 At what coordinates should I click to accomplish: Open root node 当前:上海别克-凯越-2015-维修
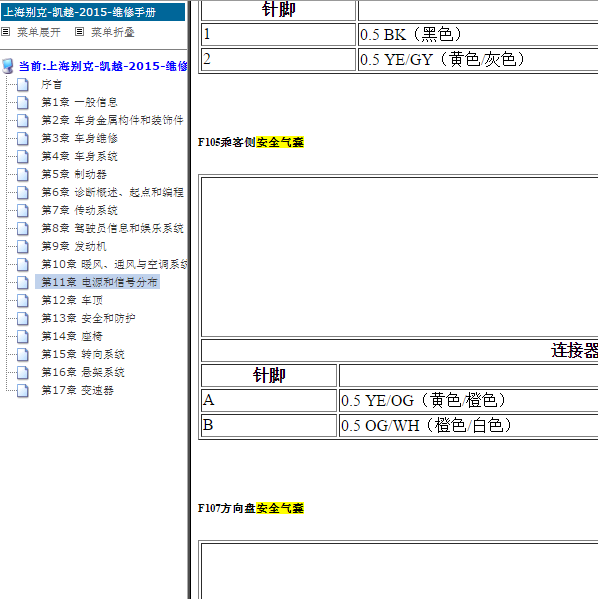coord(103,66)
